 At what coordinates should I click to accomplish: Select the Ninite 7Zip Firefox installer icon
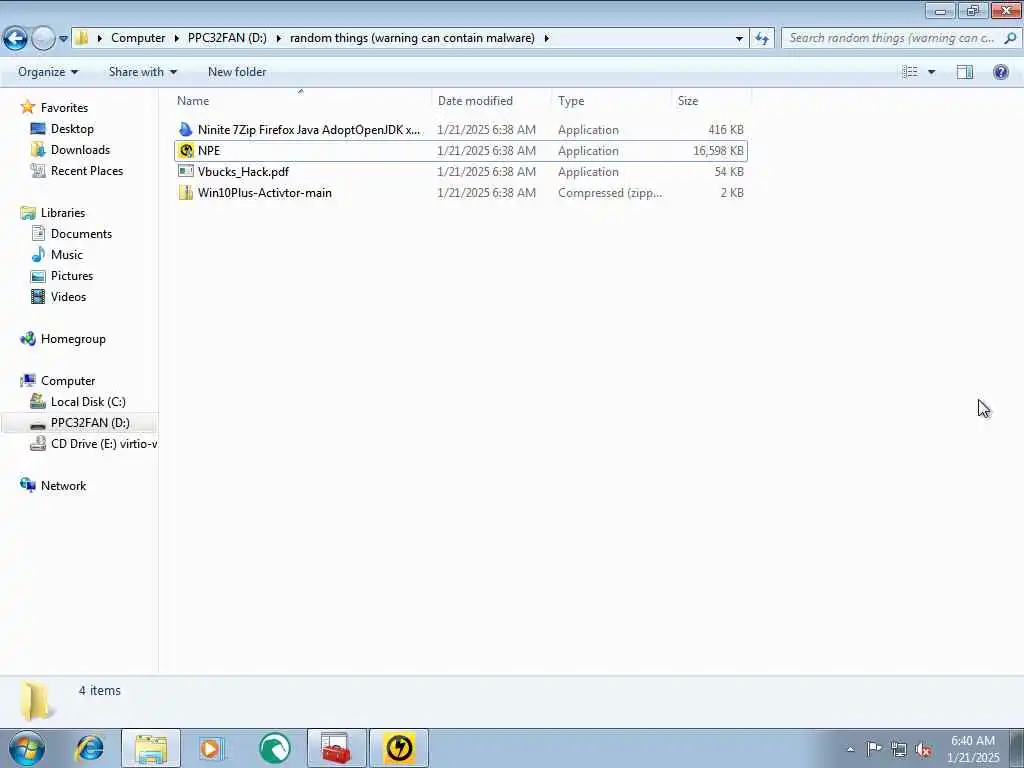tap(185, 129)
